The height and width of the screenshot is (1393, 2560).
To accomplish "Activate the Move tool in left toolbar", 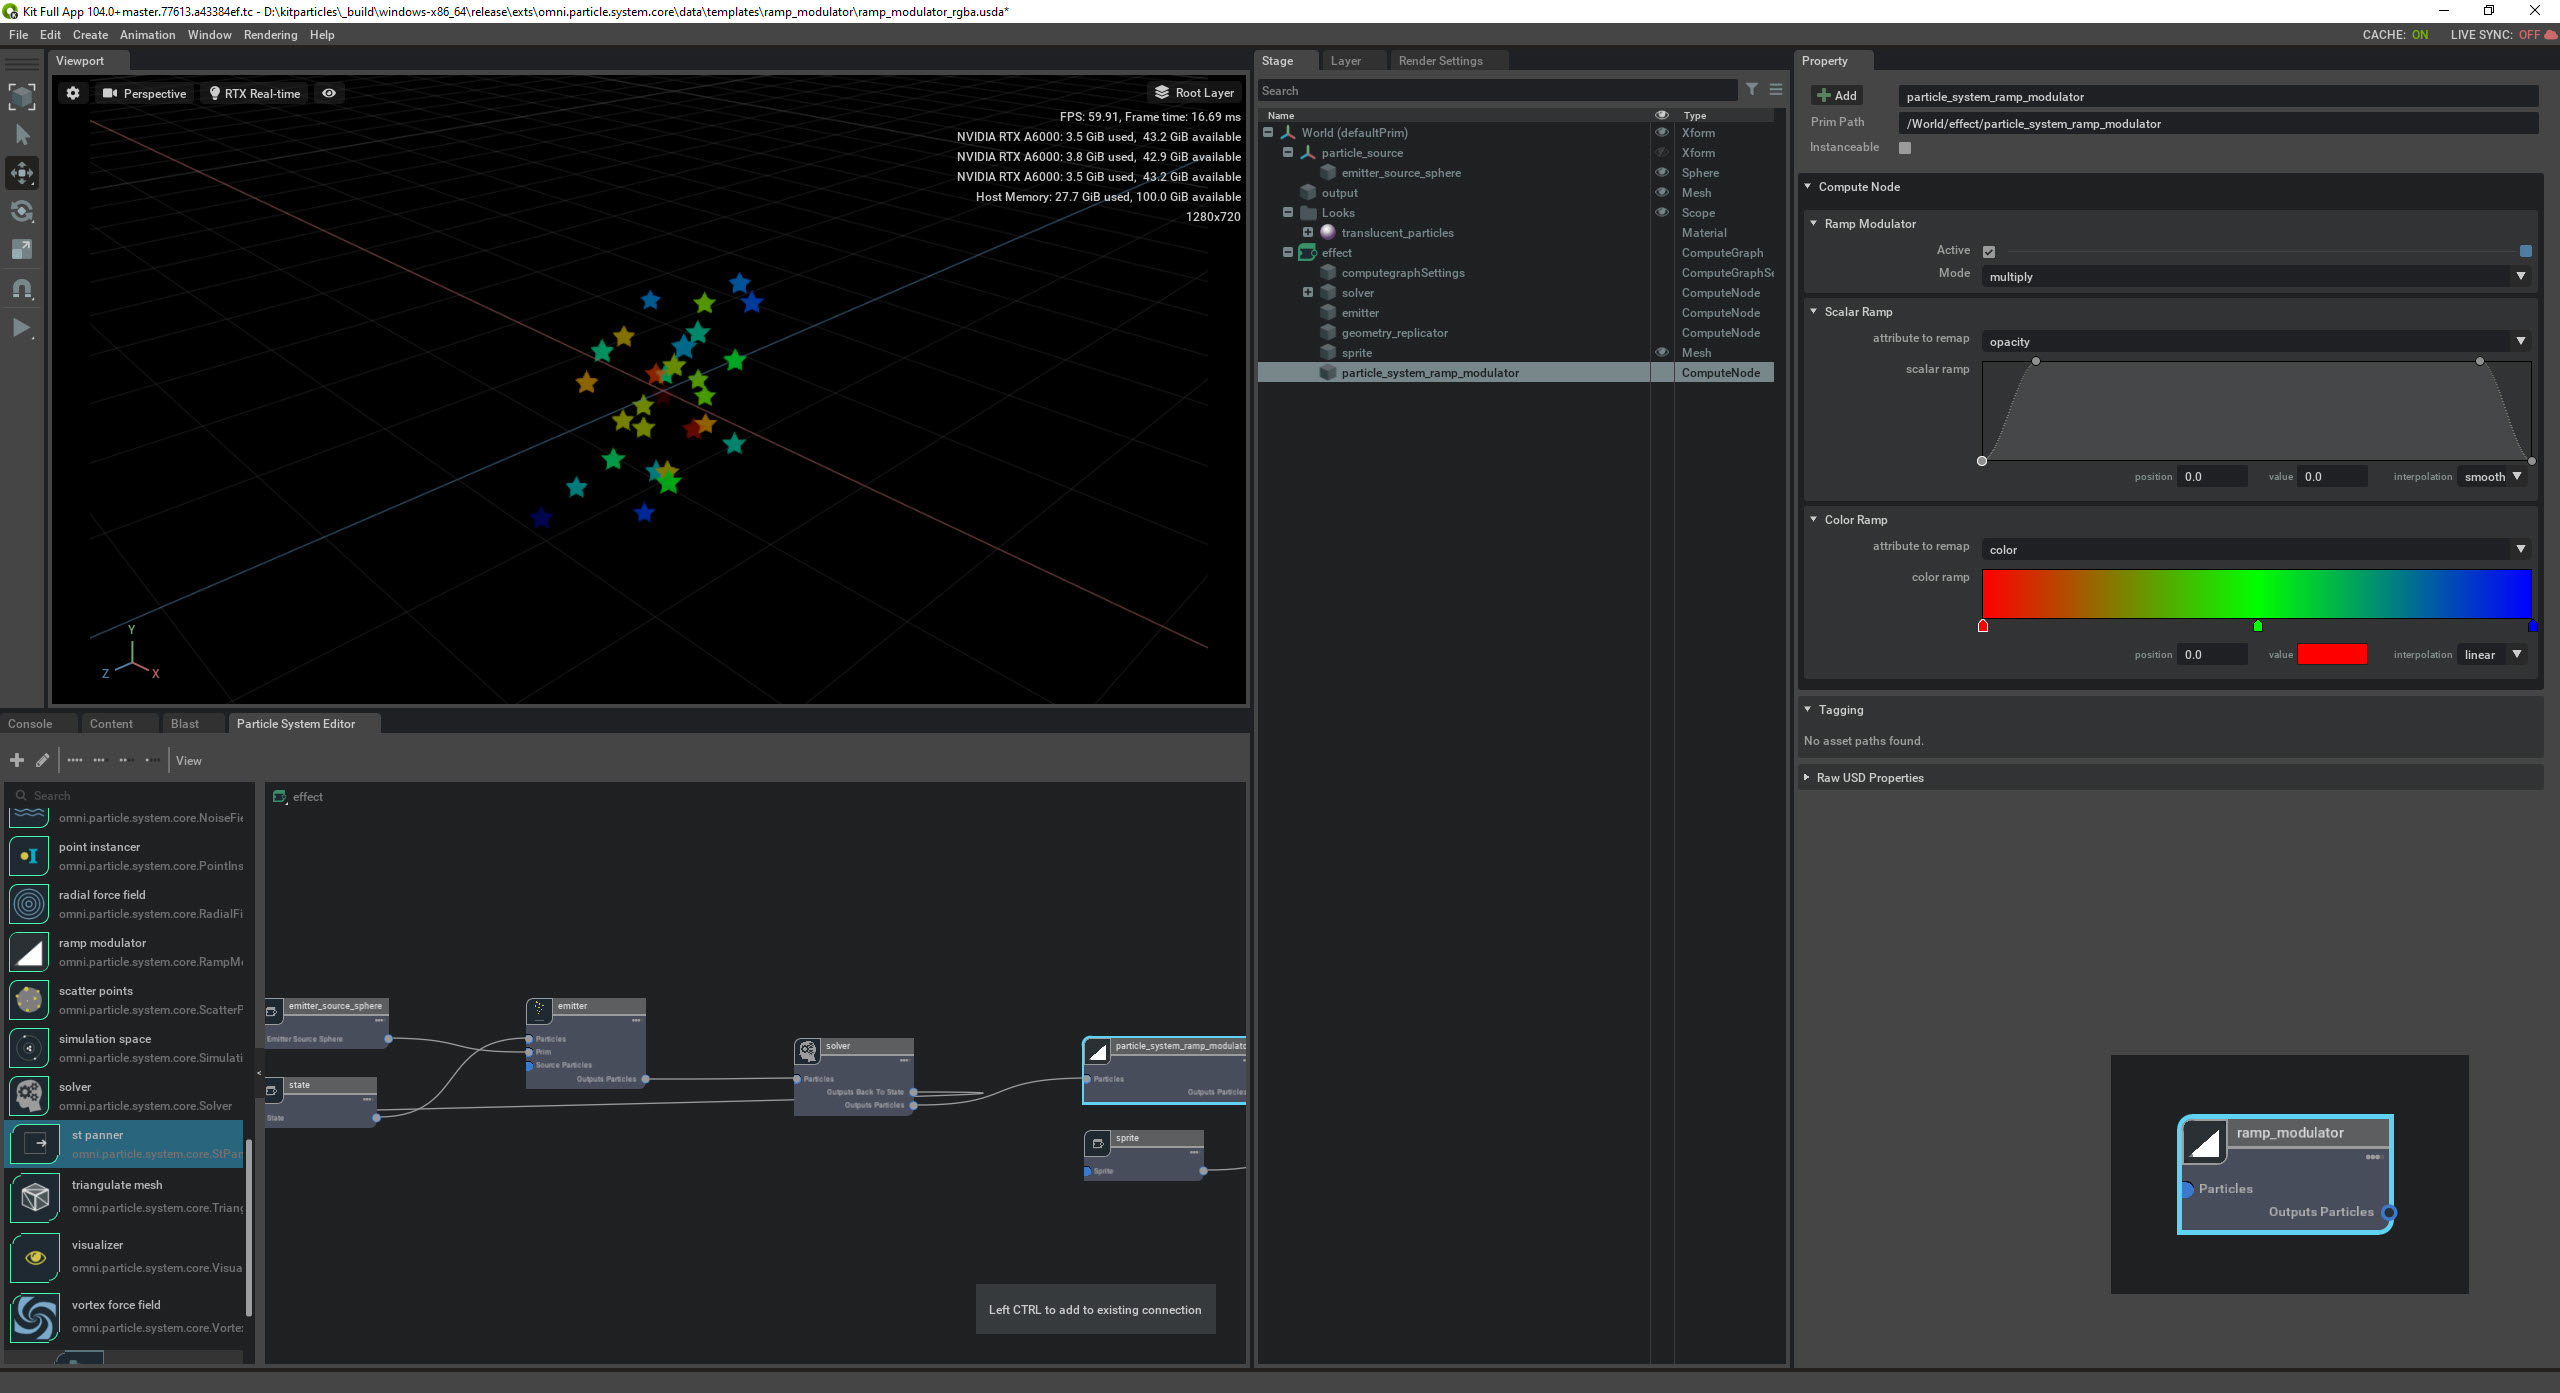I will (22, 173).
